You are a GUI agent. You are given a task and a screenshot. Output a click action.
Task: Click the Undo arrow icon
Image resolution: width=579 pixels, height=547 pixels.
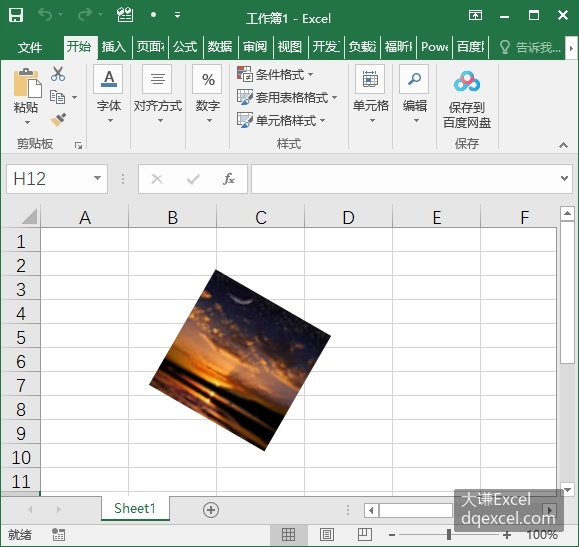tap(45, 15)
